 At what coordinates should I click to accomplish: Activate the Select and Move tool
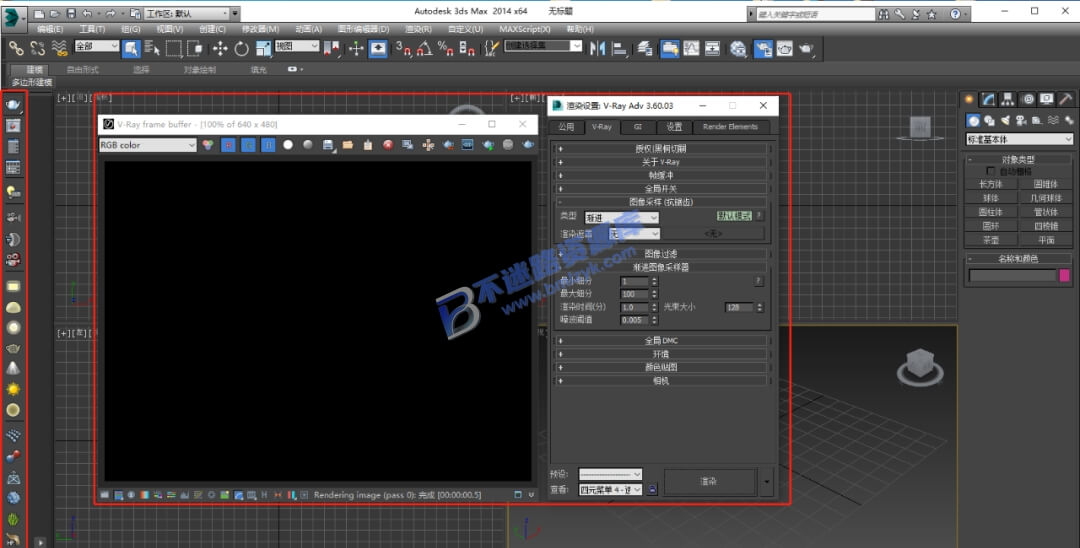220,48
